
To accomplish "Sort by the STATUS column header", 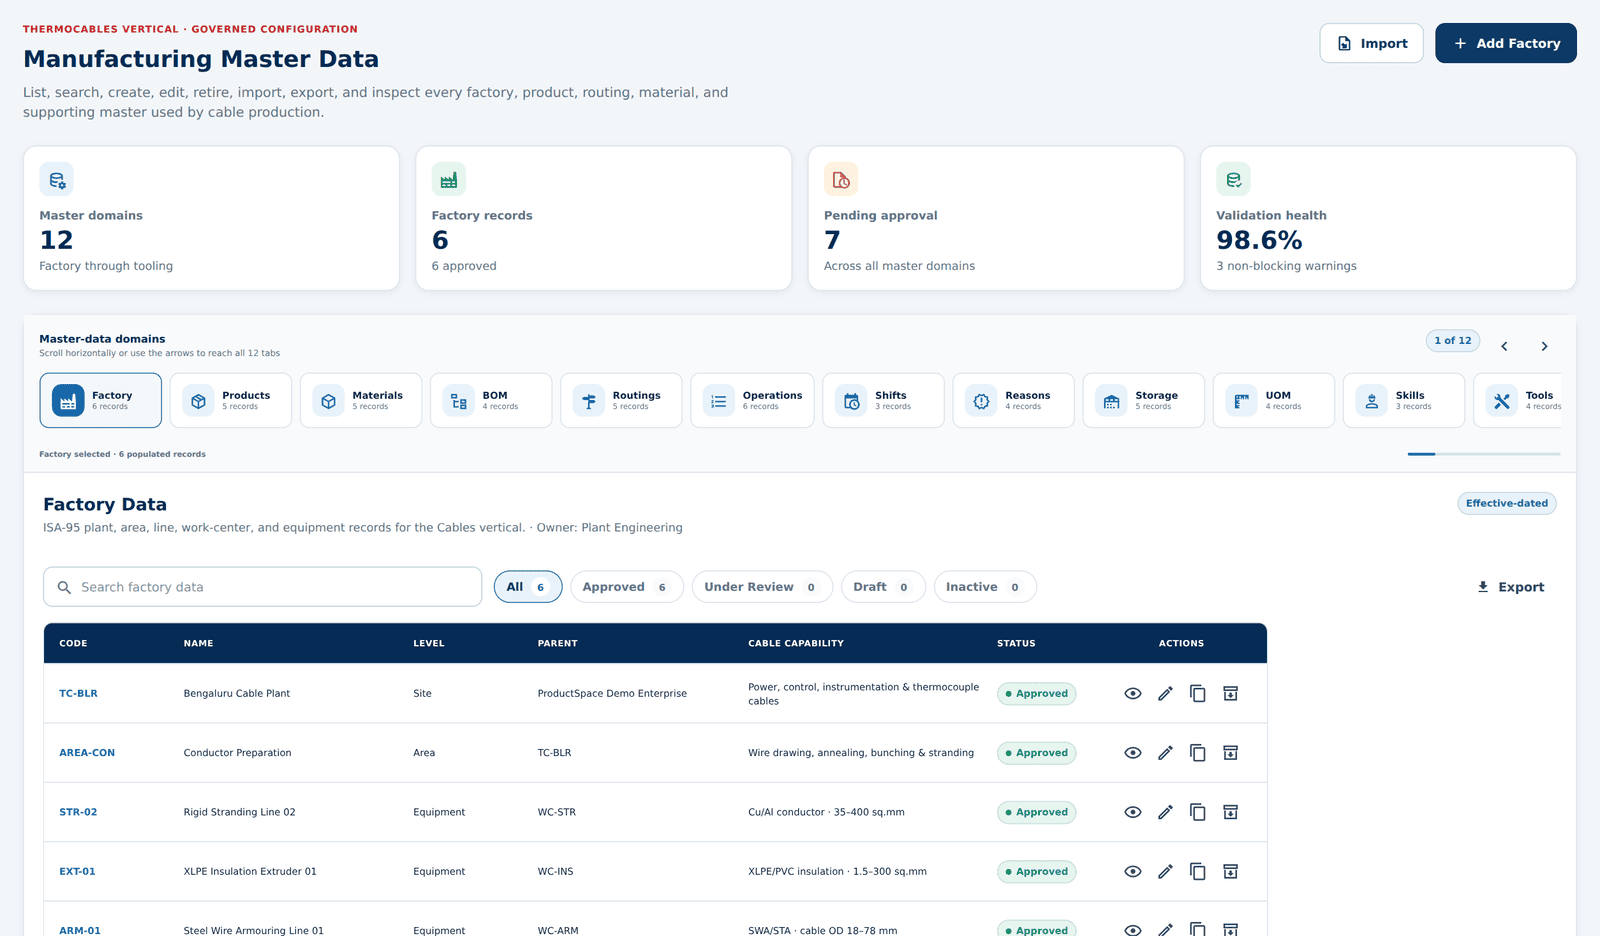I will 1016,643.
